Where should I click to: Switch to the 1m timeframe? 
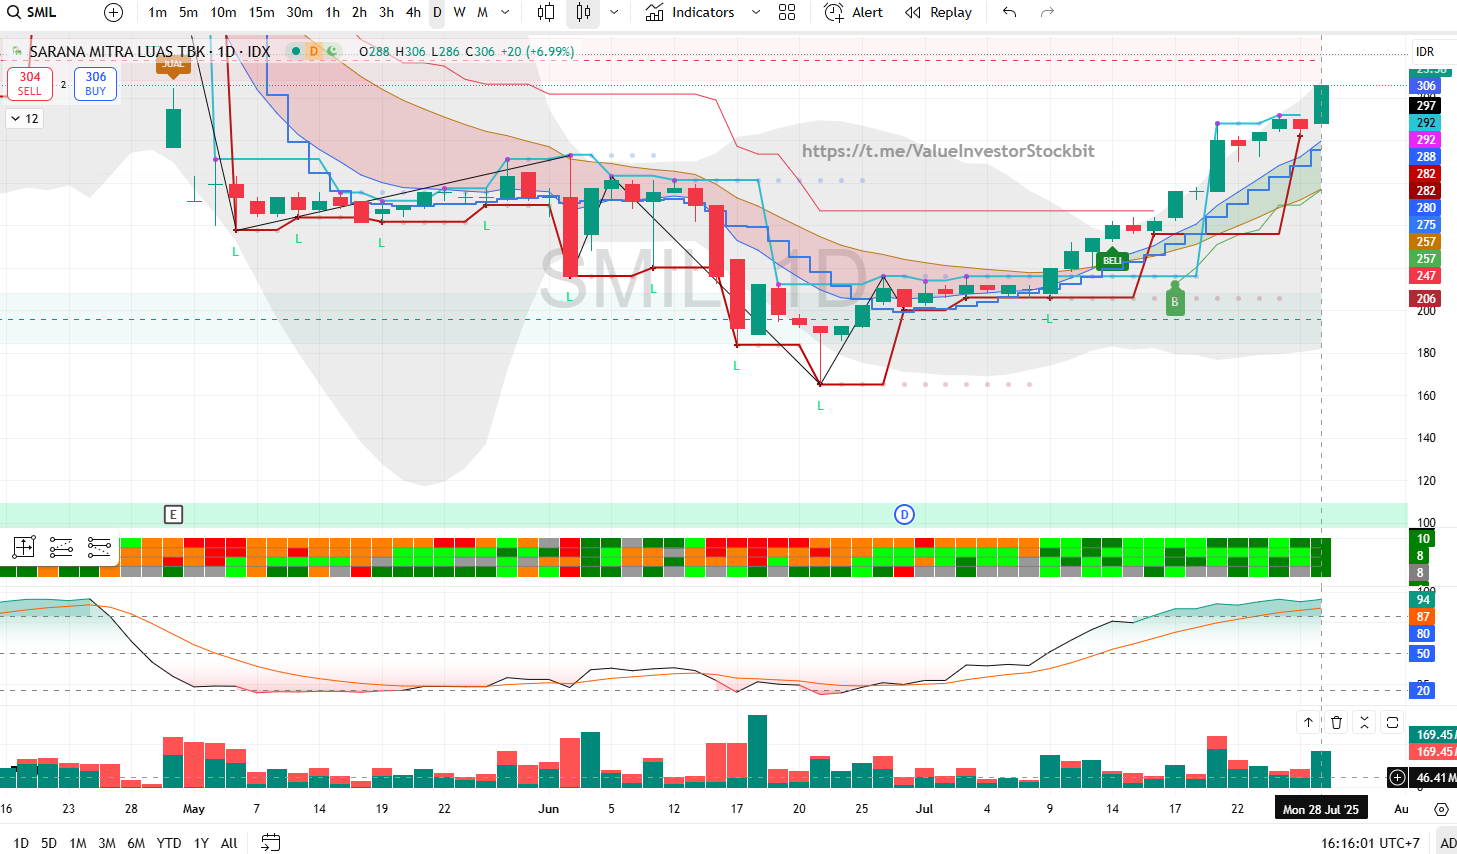[158, 12]
